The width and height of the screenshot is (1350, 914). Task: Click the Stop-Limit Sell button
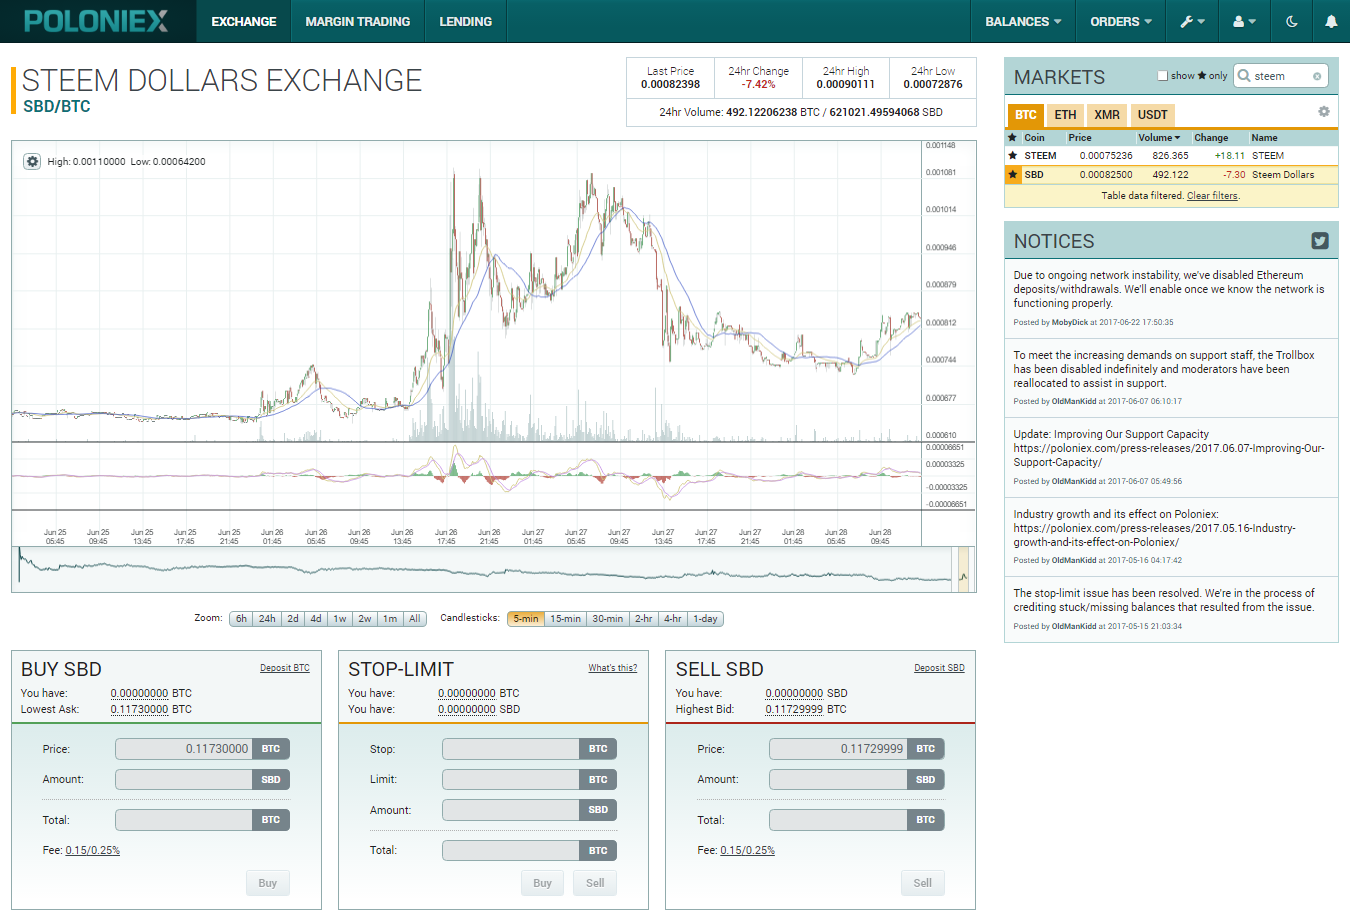(595, 883)
